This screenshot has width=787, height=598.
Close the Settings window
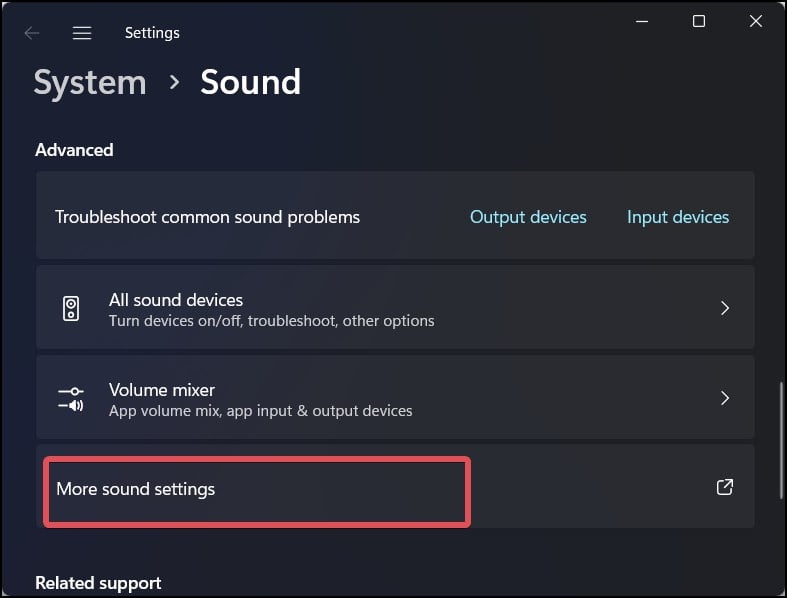pos(756,22)
